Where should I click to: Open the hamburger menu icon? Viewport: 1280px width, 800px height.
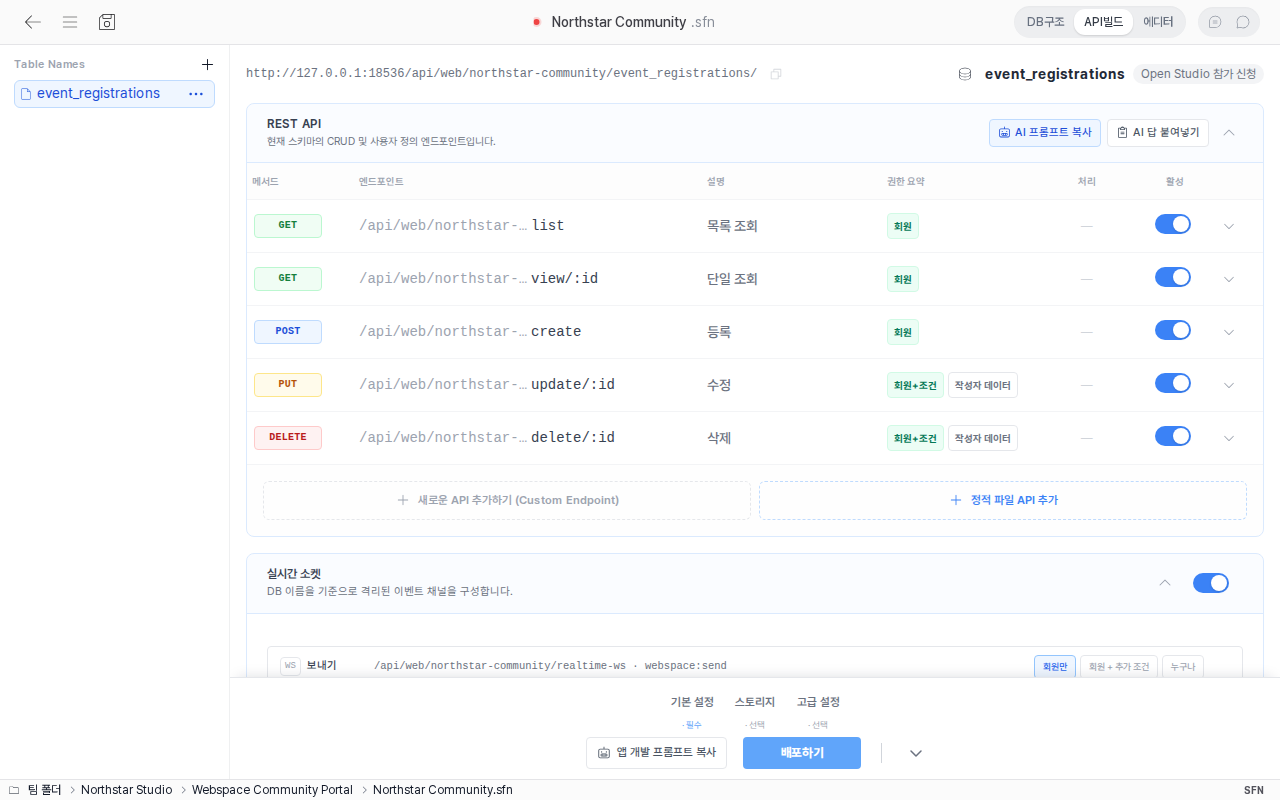point(70,22)
